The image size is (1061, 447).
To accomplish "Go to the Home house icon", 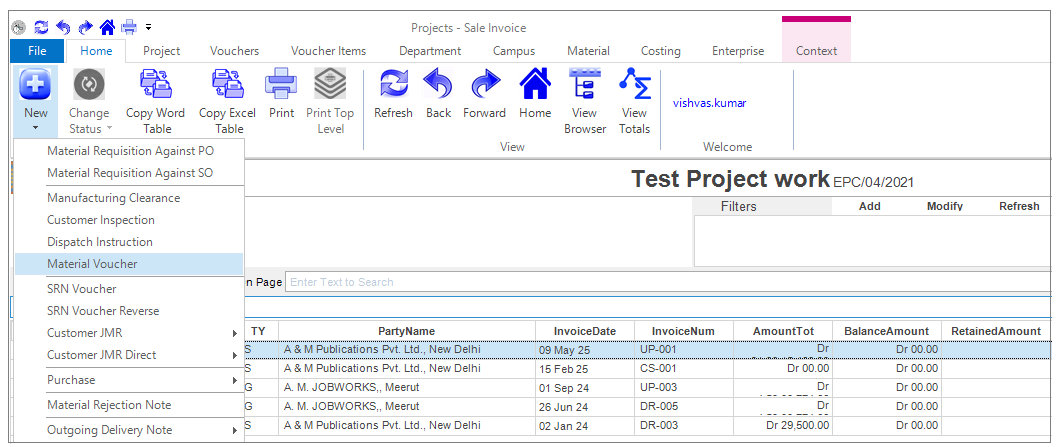I will pyautogui.click(x=535, y=86).
